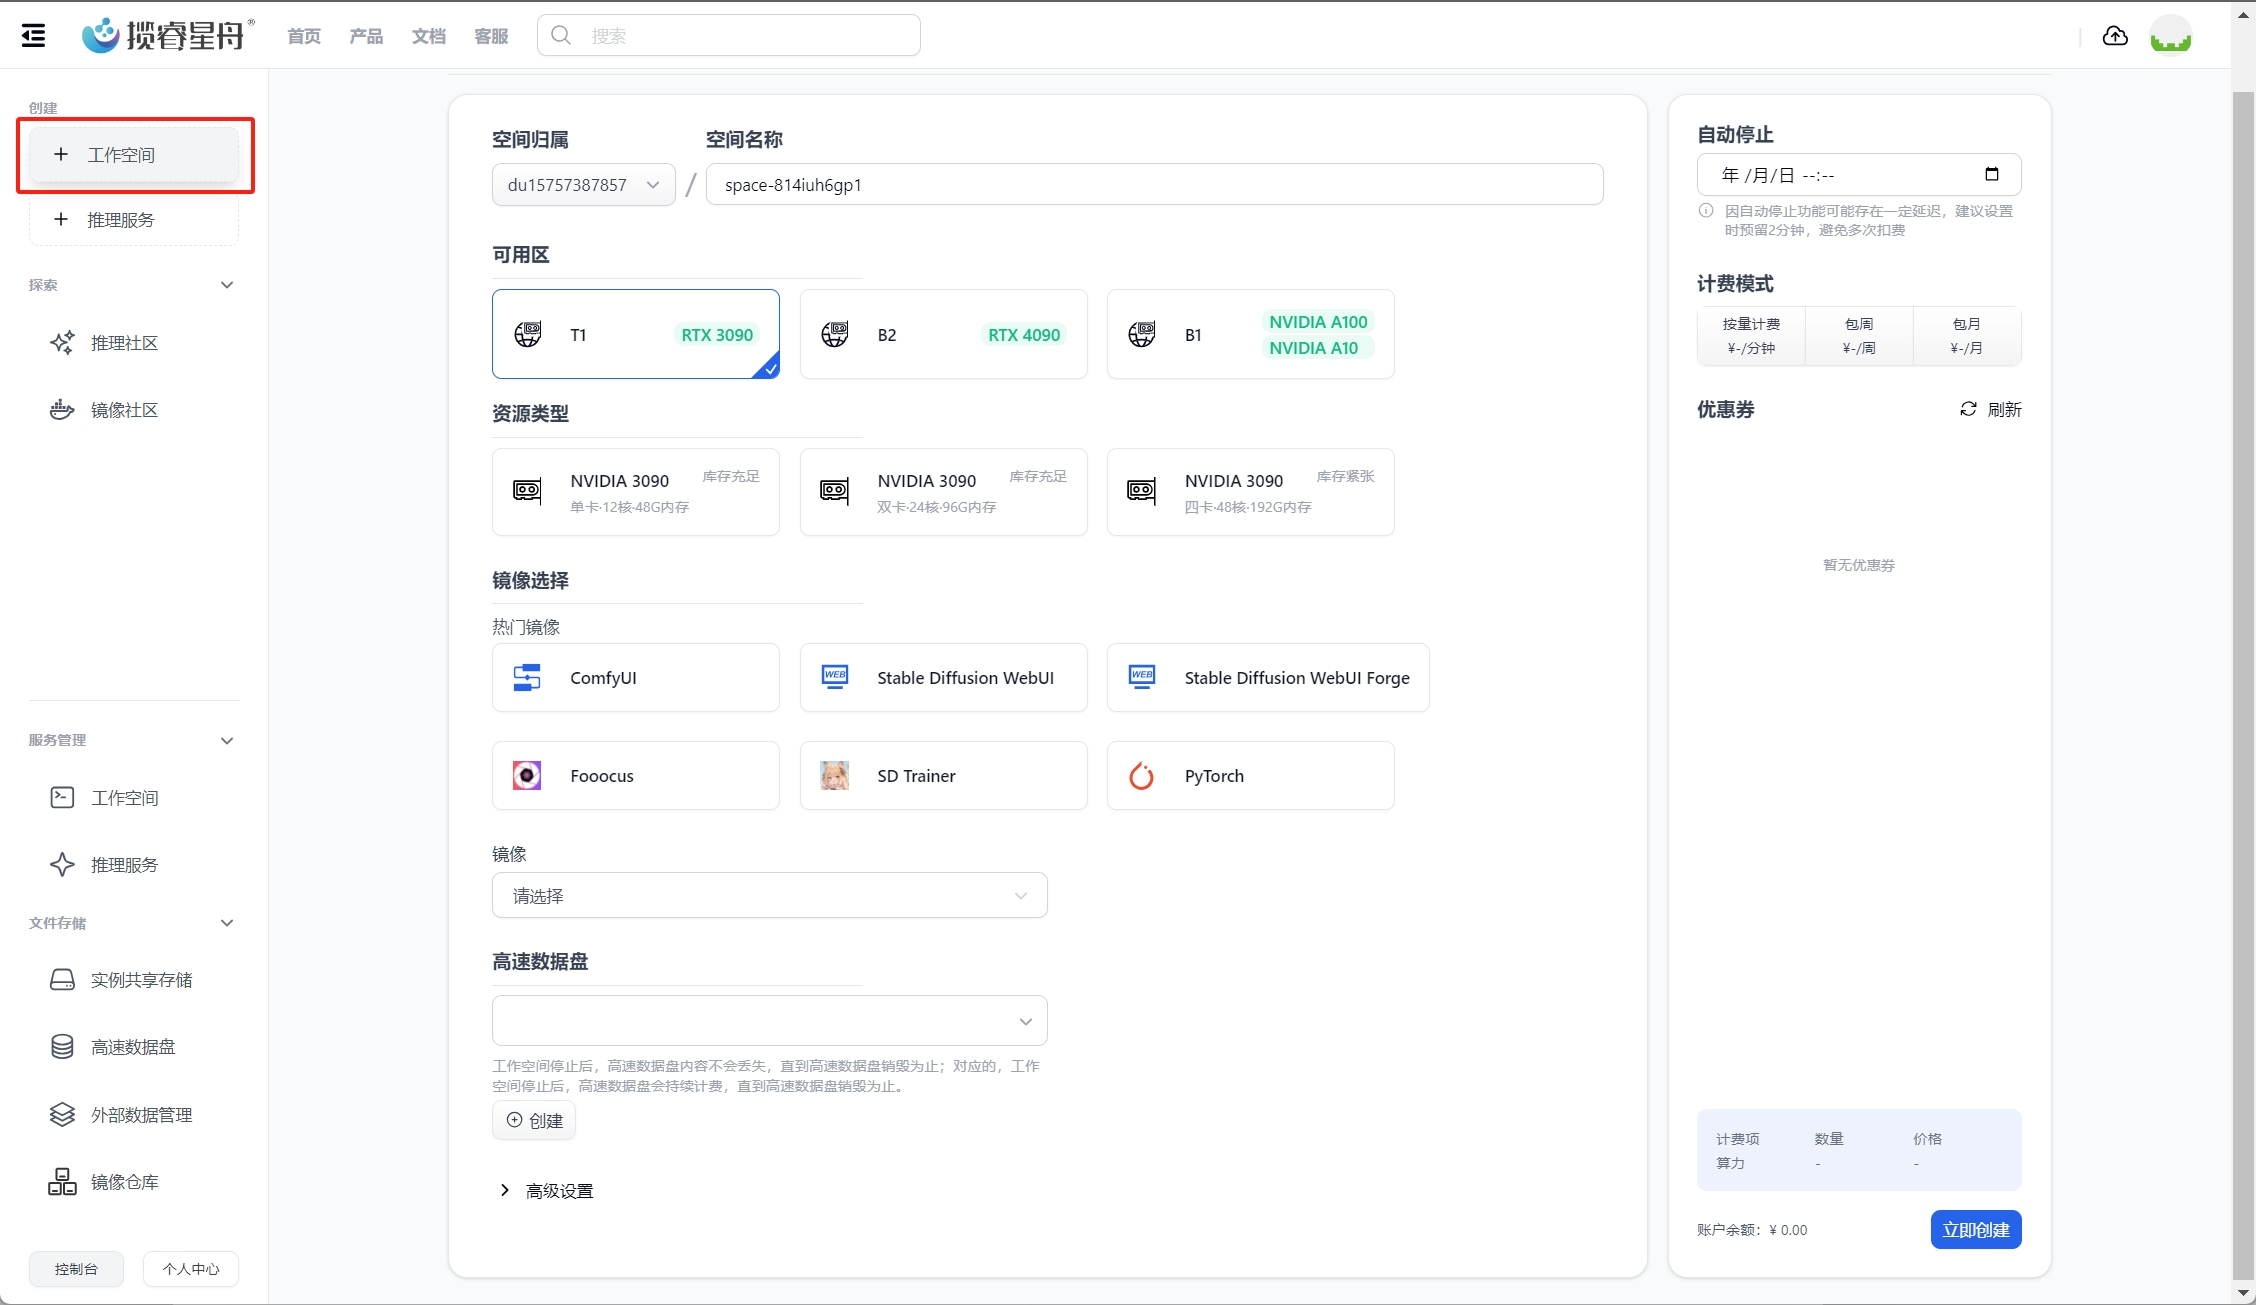Image resolution: width=2256 pixels, height=1305 pixels.
Task: Open the user avatar menu
Action: pos(2171,36)
